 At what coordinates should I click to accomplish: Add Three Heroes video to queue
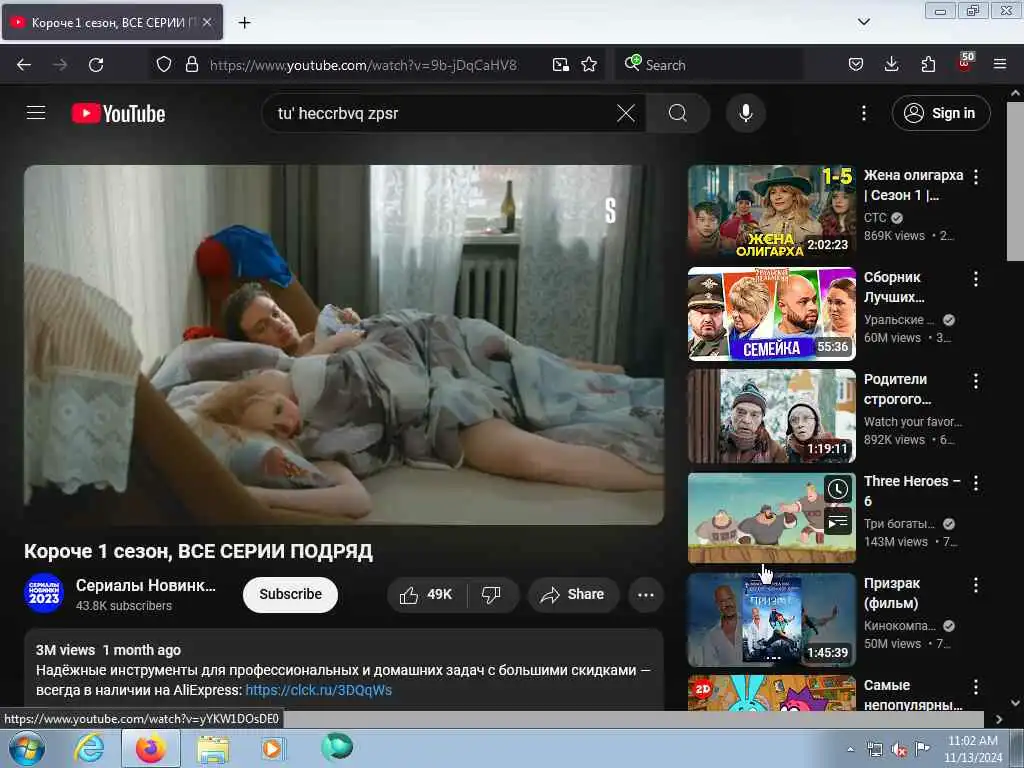coord(838,522)
